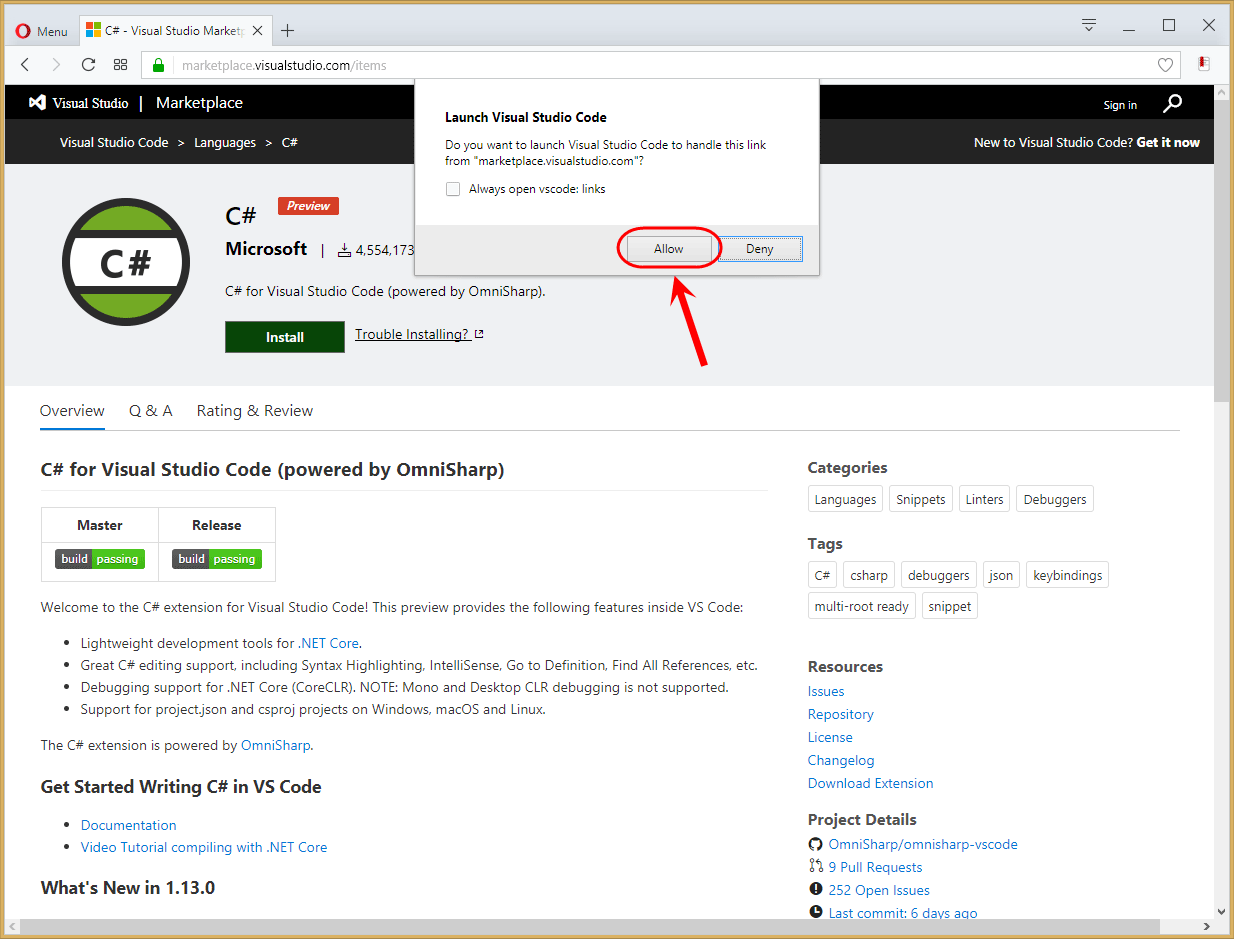This screenshot has height=939, width=1234.
Task: Open the marketplace search magnifier
Action: tap(1173, 103)
